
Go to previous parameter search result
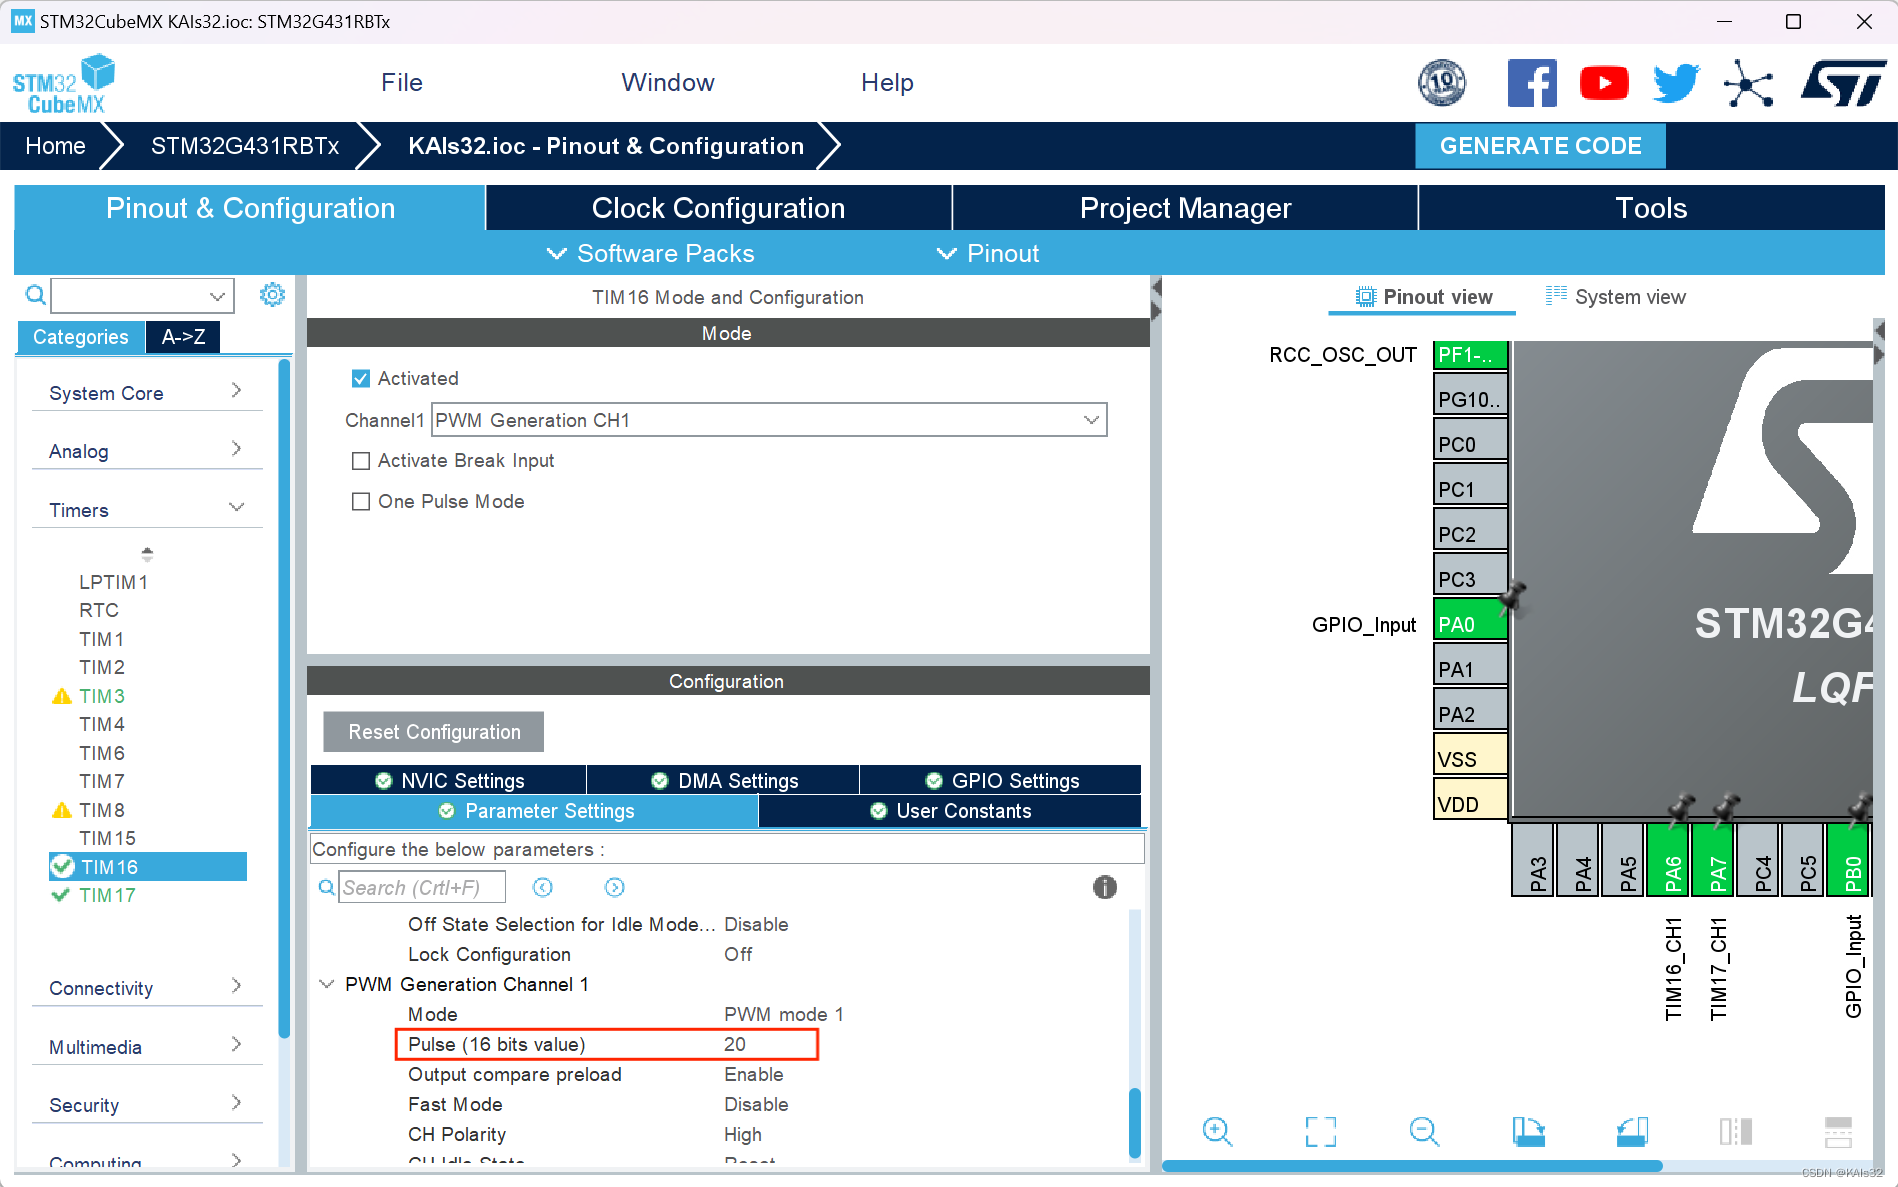pyautogui.click(x=542, y=887)
